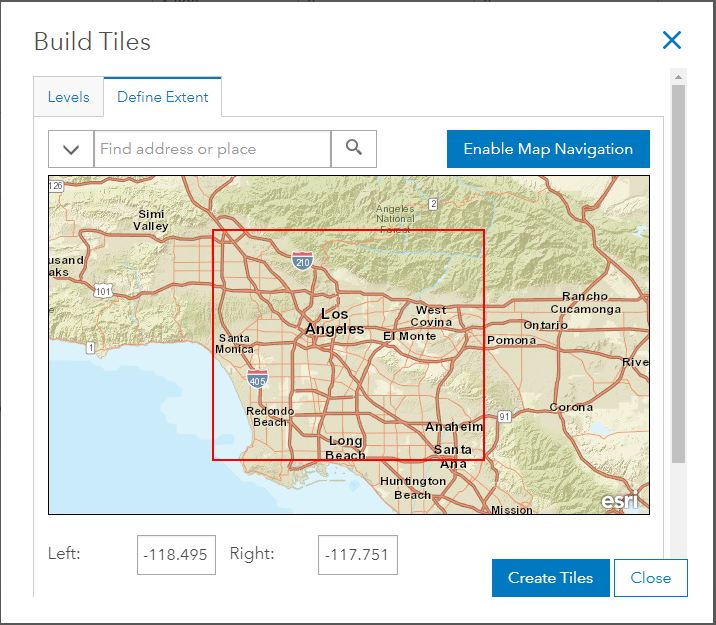Select the Define Extent tab

click(x=163, y=97)
